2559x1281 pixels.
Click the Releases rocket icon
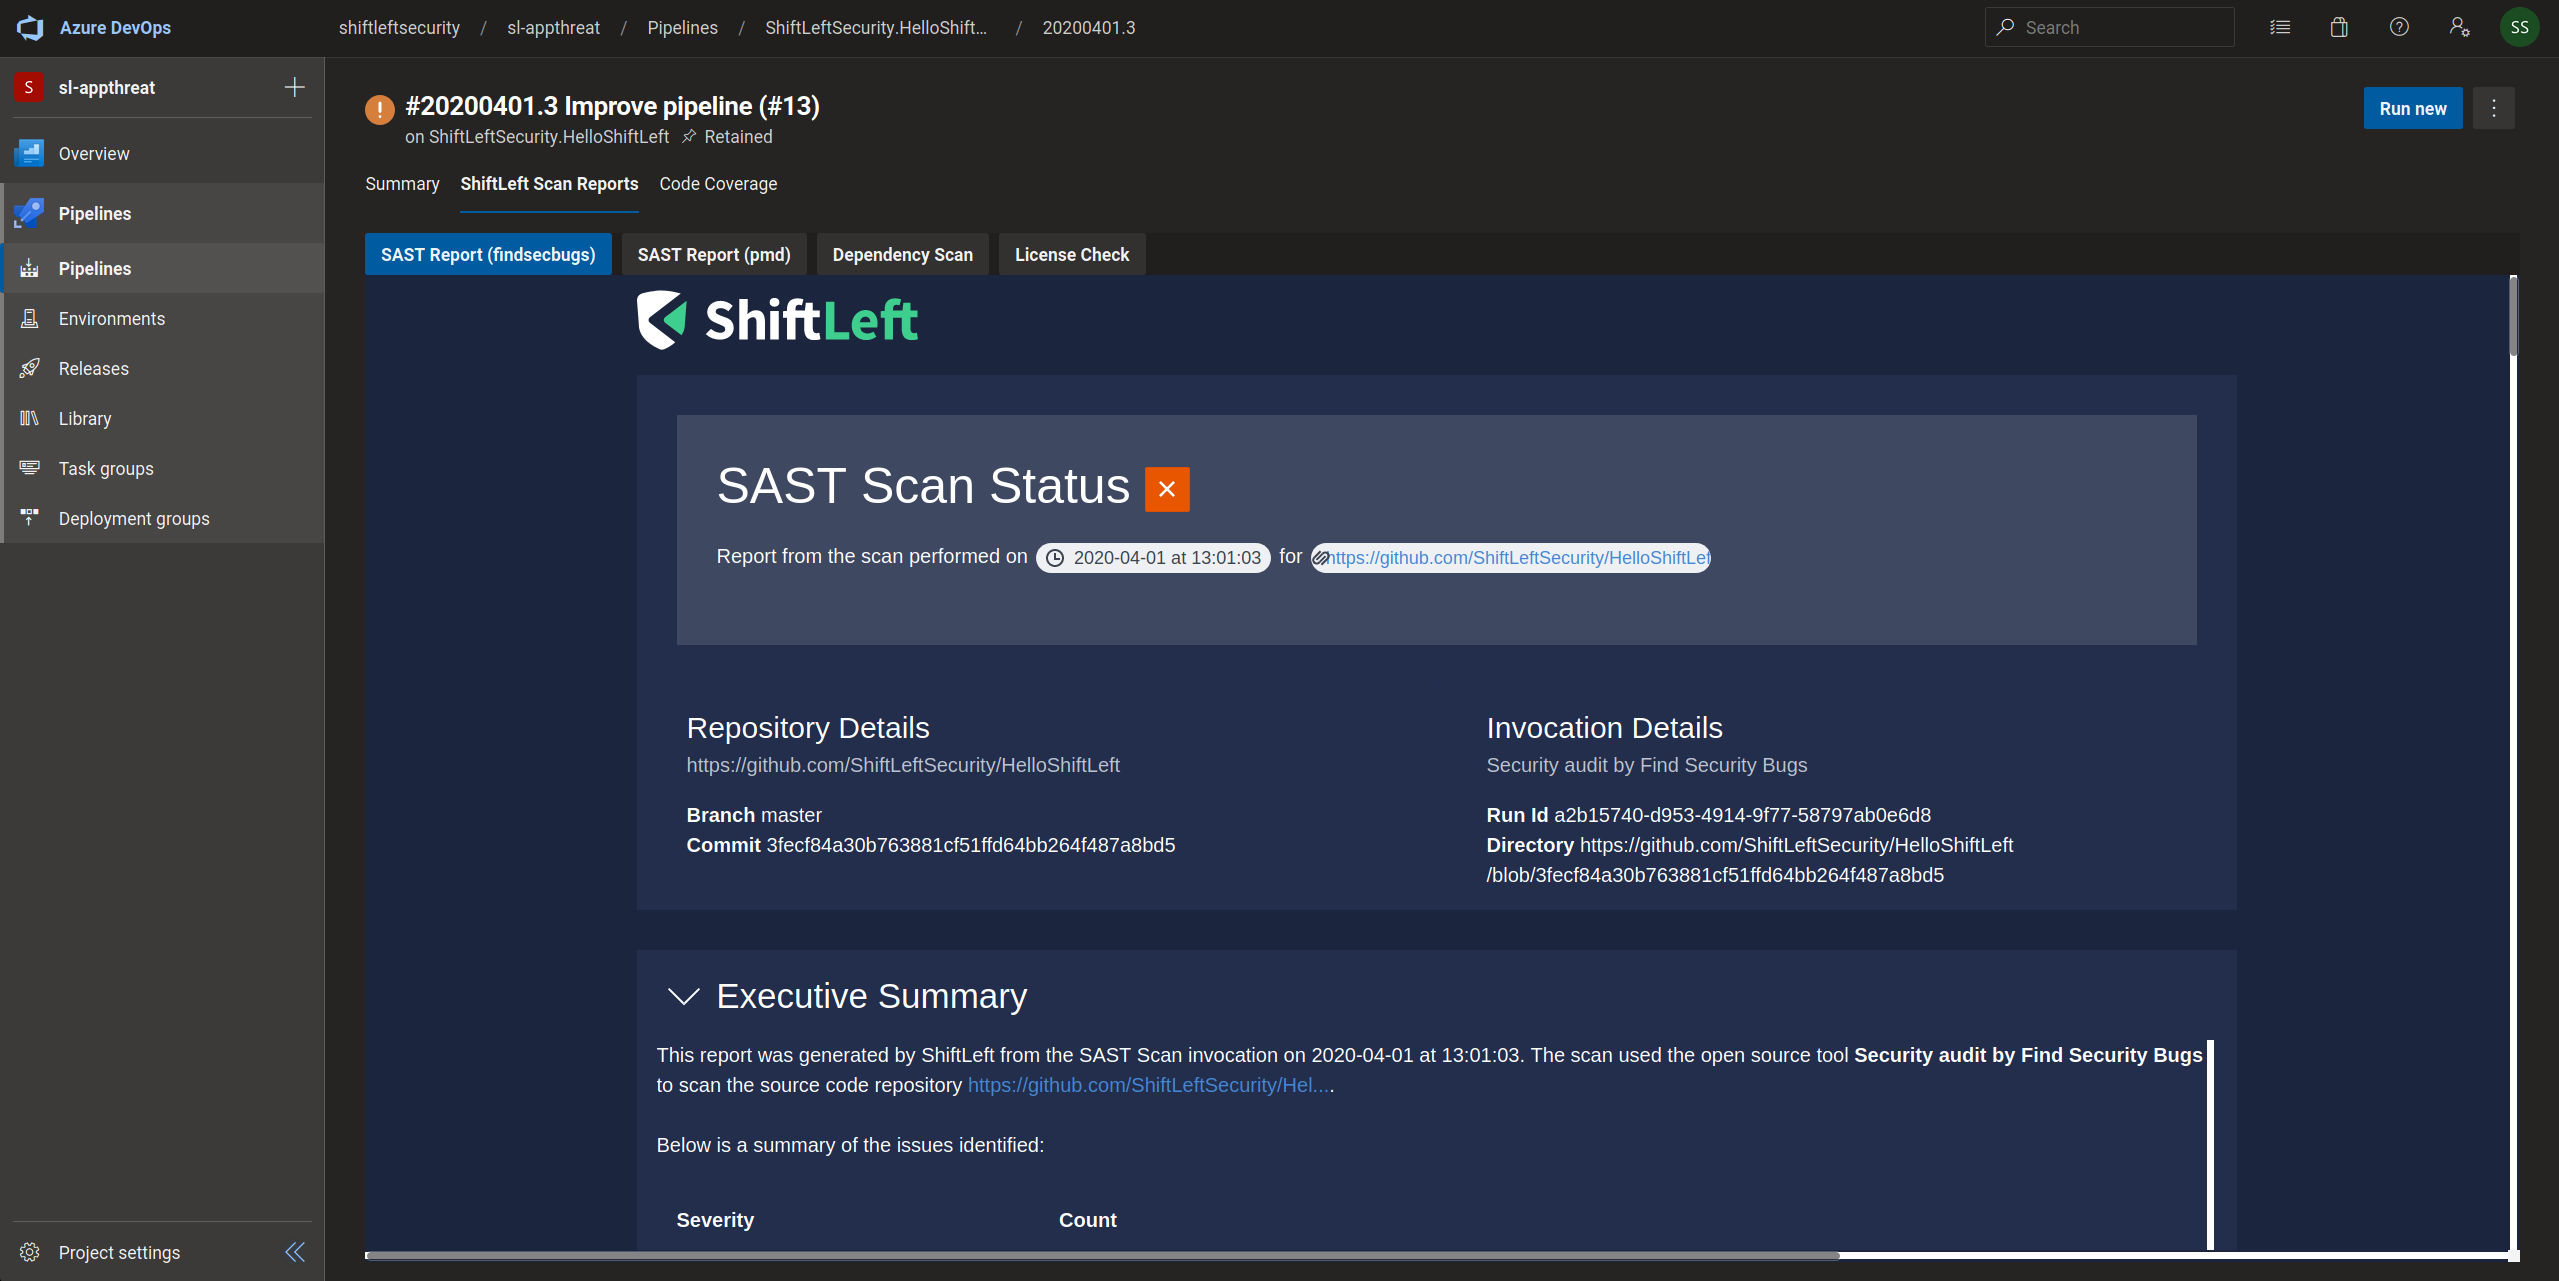pos(30,368)
